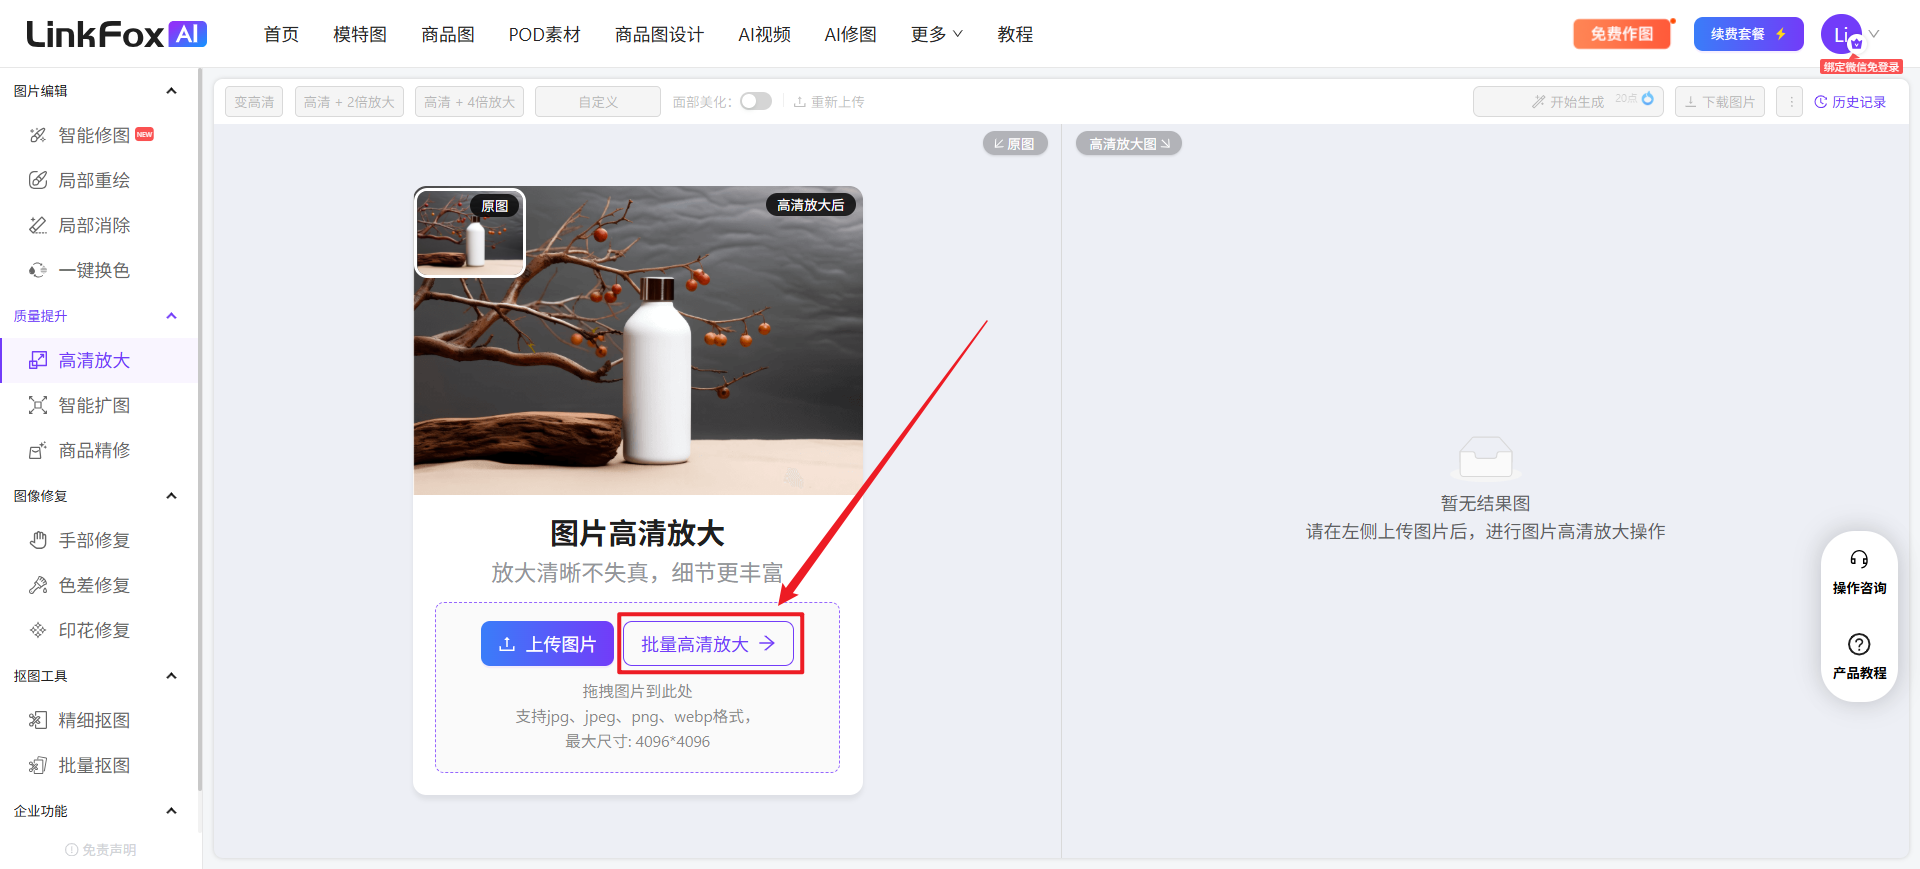Click the 手部修复 hand icon
Image resolution: width=1920 pixels, height=869 pixels.
38,540
